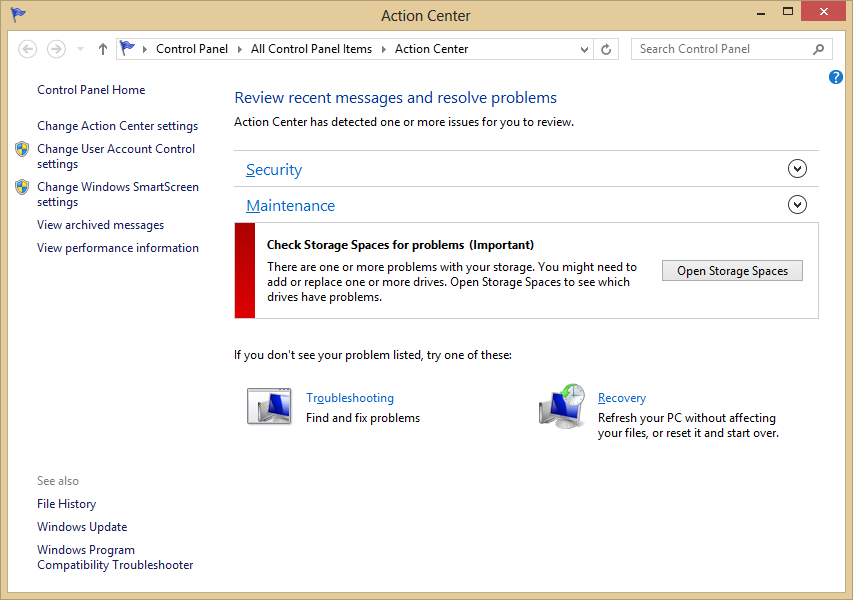Open File History under See also
853x600 pixels.
point(66,504)
